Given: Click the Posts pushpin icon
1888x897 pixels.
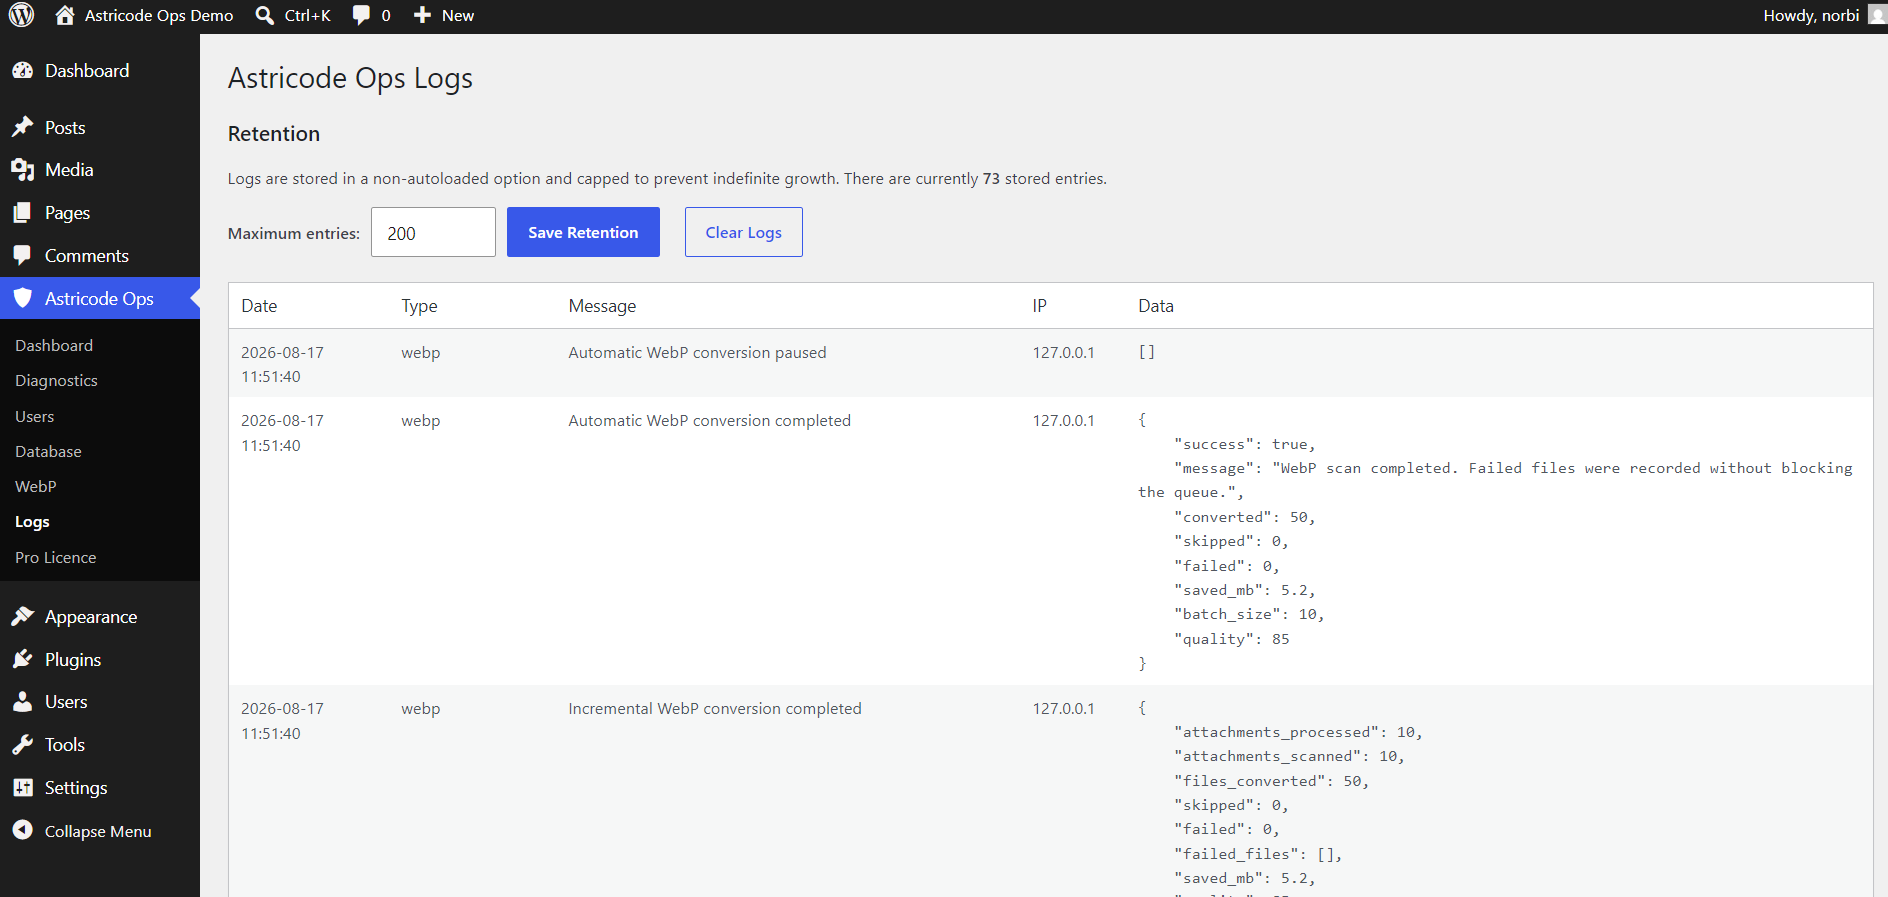Looking at the screenshot, I should click(22, 127).
